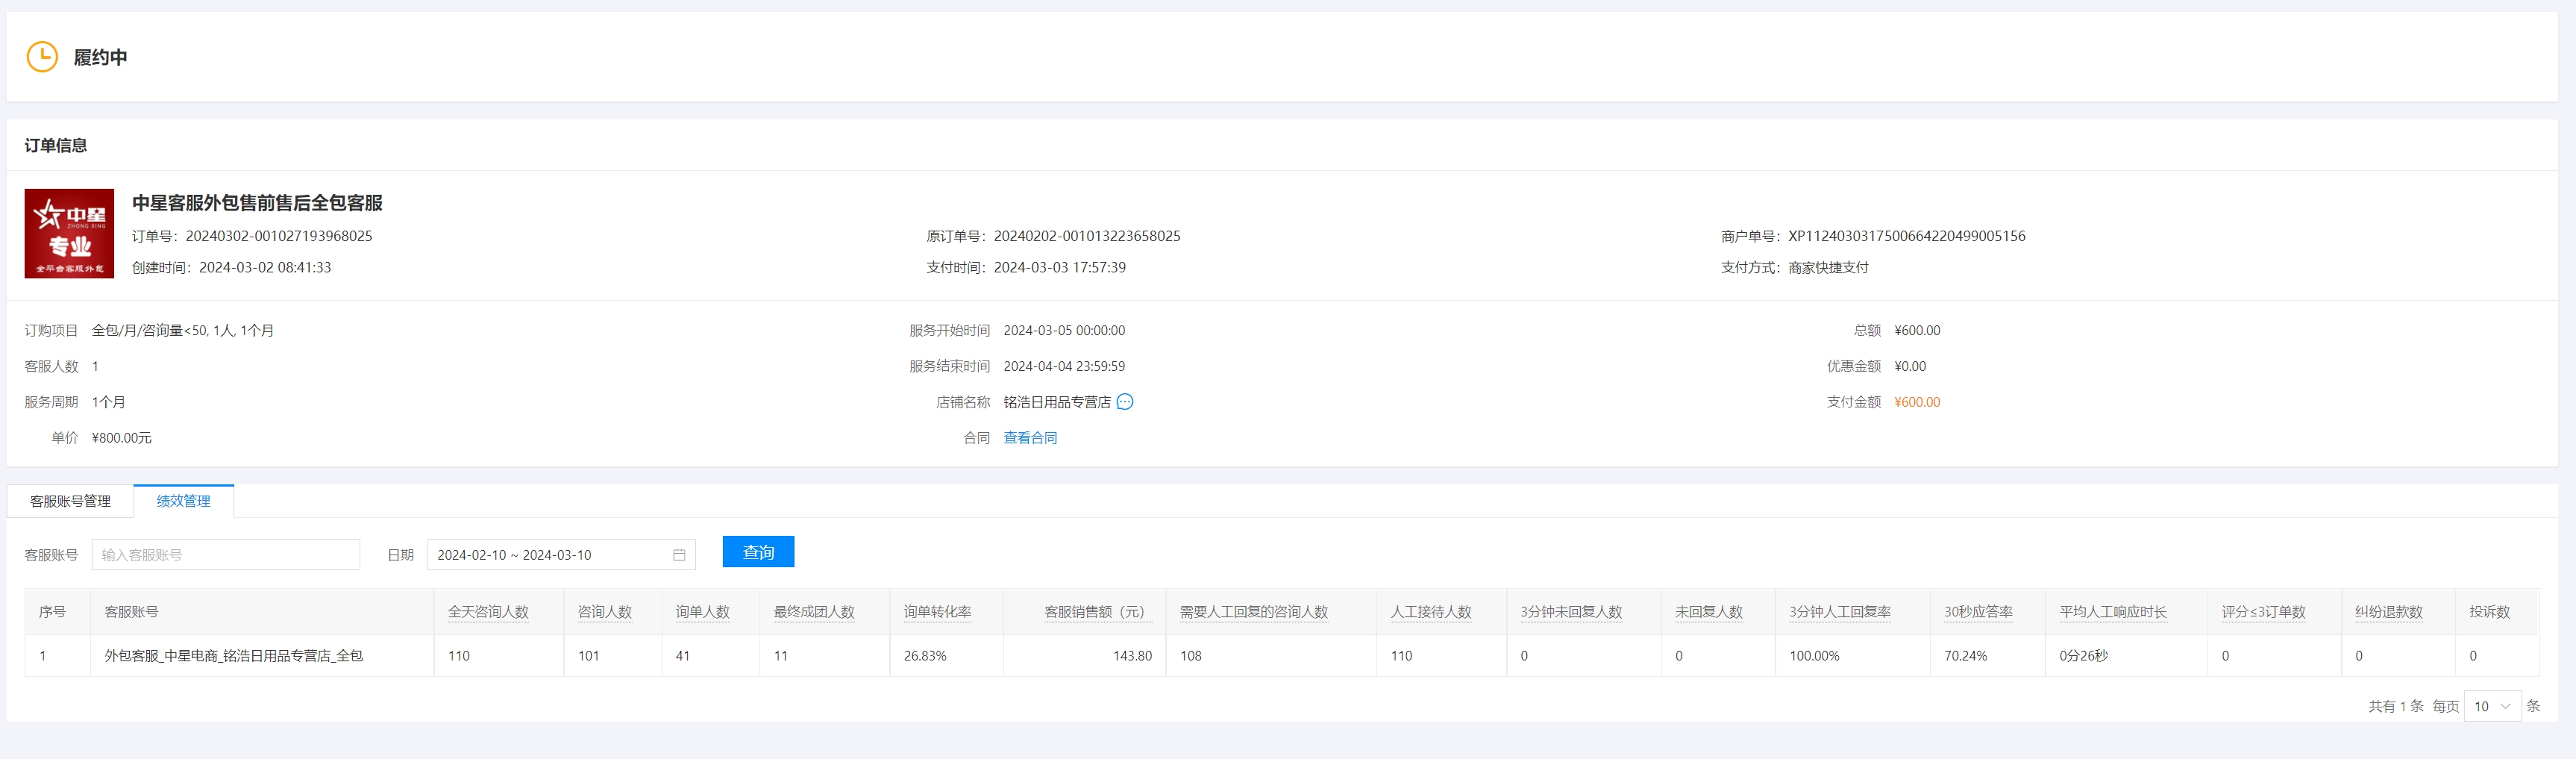Click merchant number XP1124030317500664220499005156
2576x759 pixels.
coord(1907,236)
